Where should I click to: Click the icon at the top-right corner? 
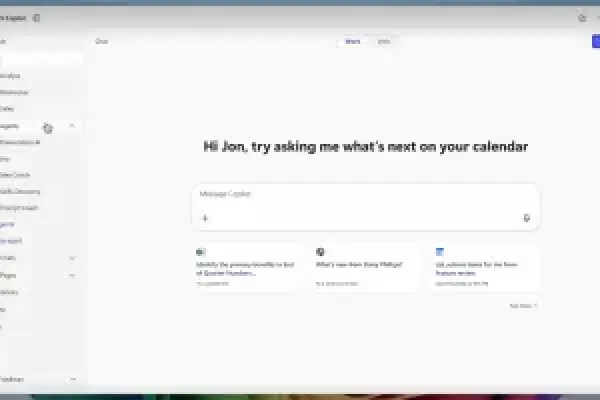click(582, 18)
